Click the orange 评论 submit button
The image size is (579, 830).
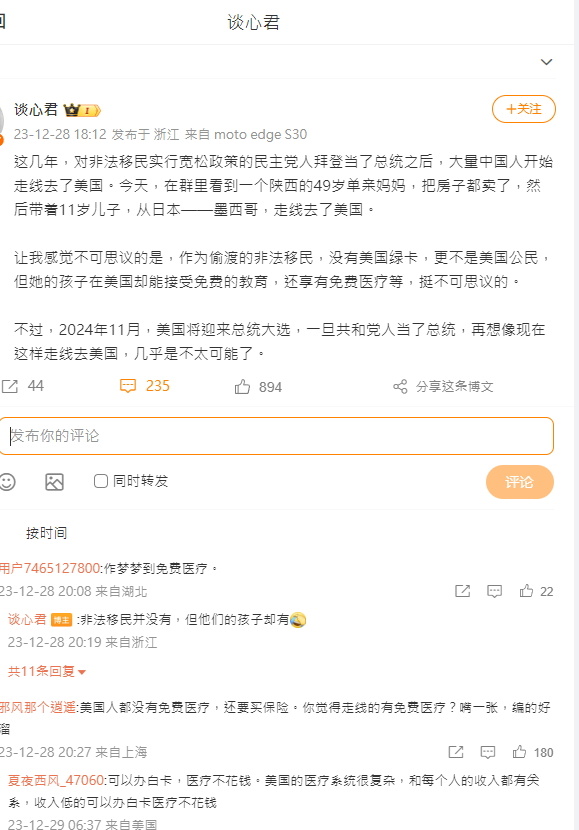coord(520,482)
